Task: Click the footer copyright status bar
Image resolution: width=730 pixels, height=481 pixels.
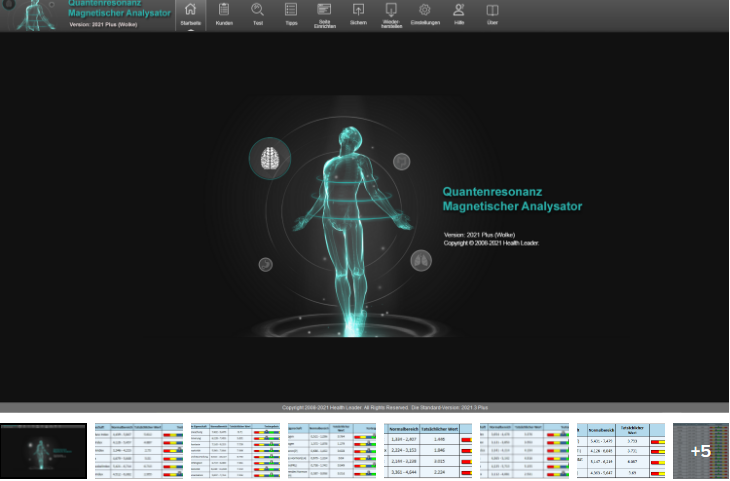Action: coord(364,407)
